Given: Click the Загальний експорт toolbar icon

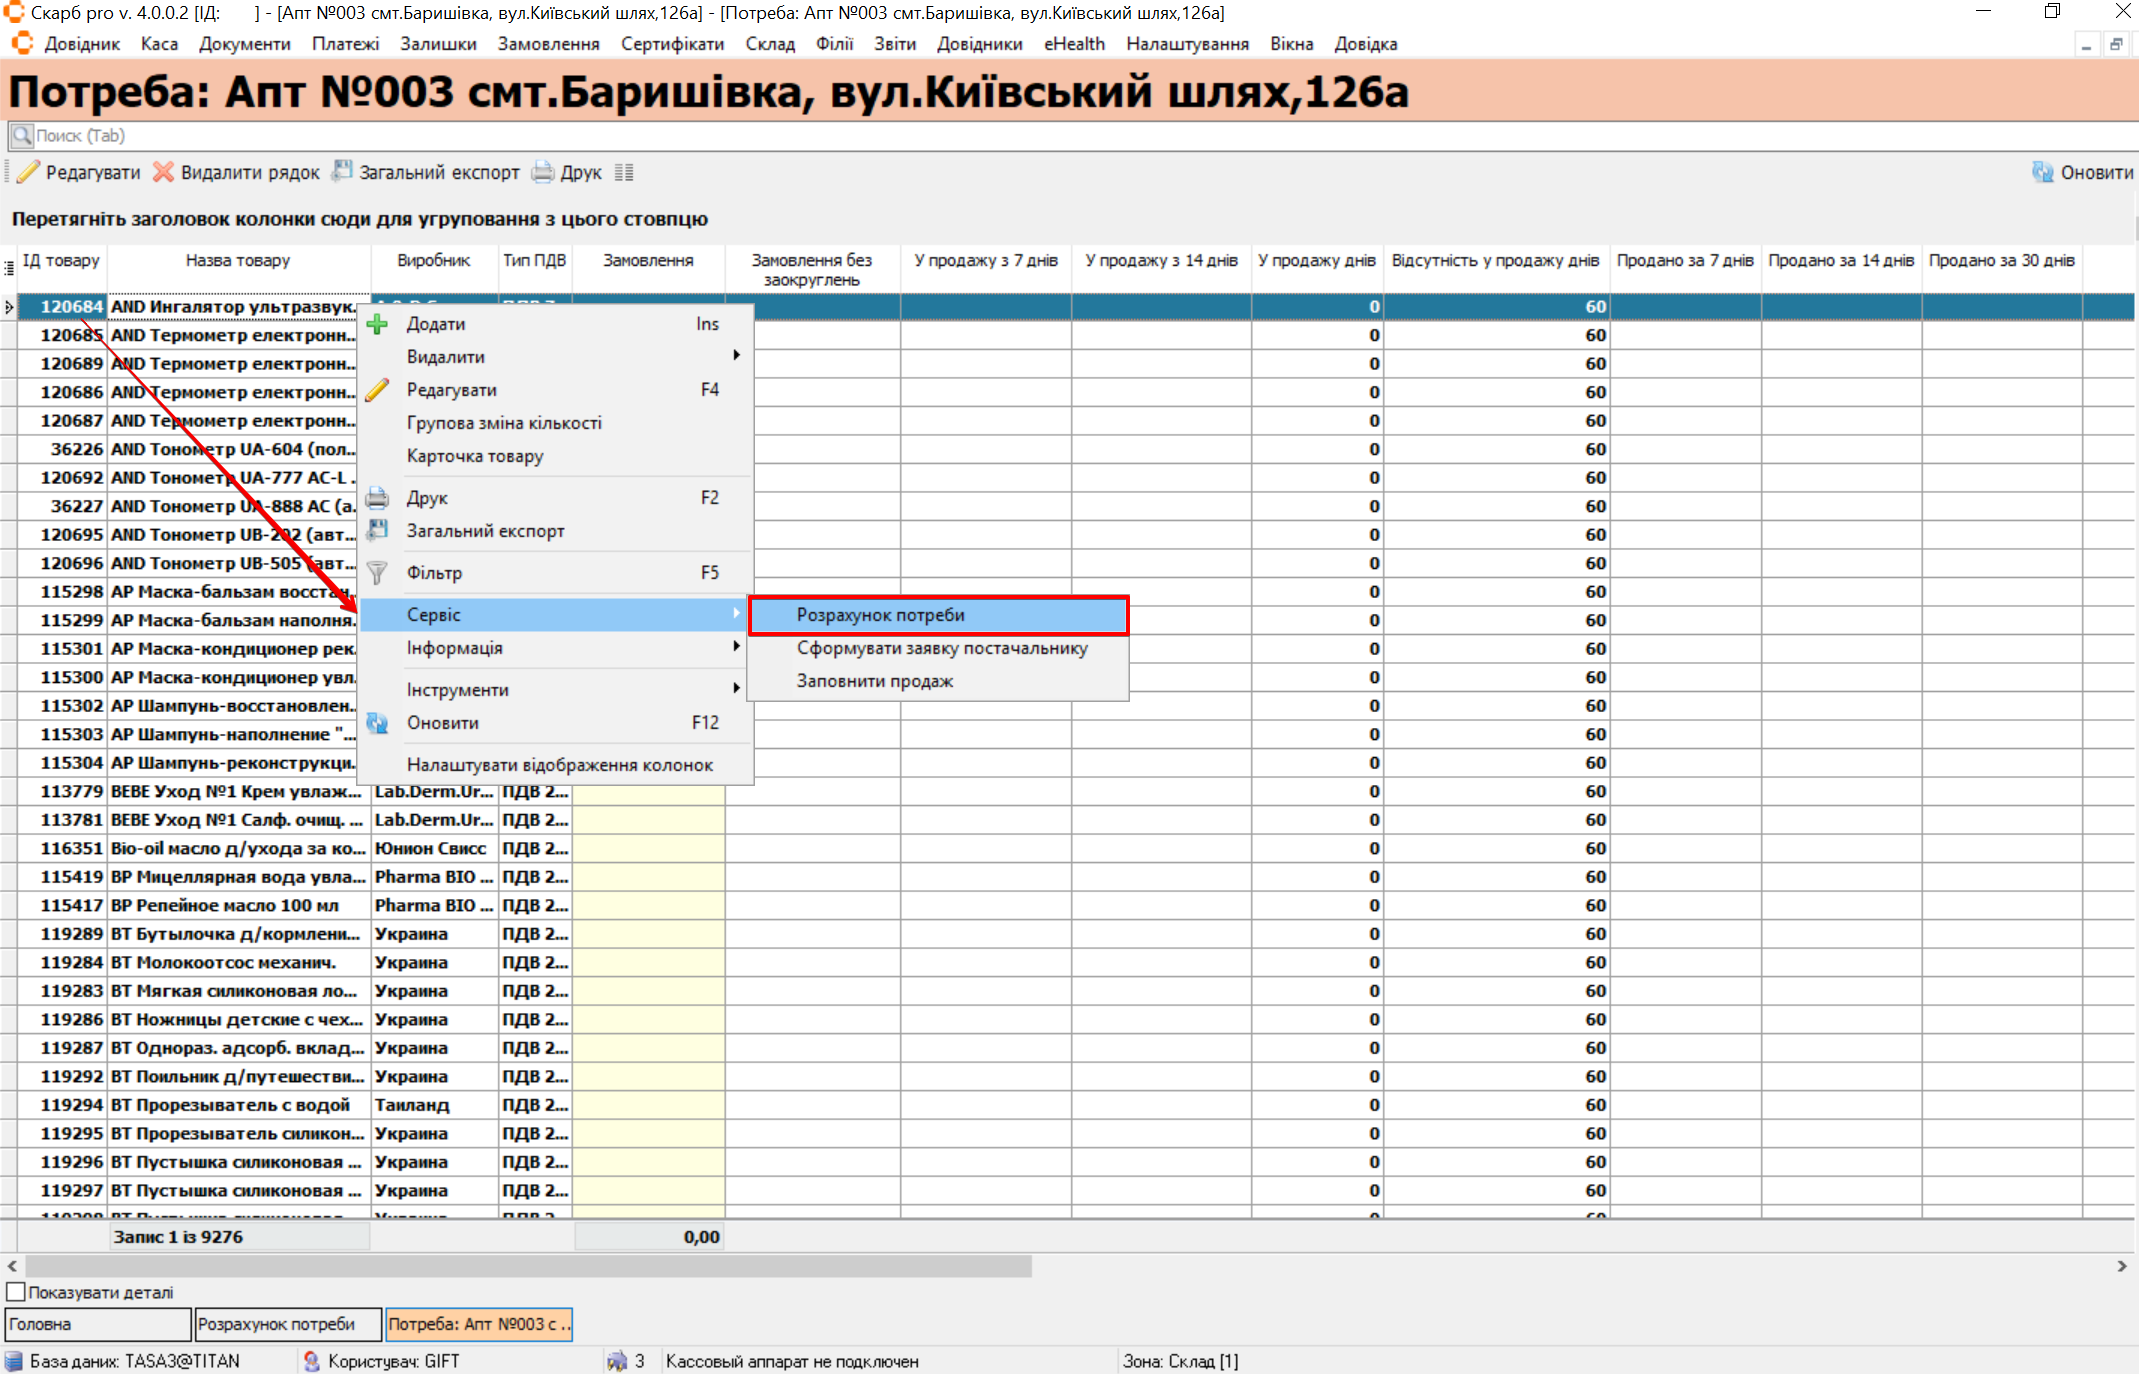Looking at the screenshot, I should click(x=343, y=171).
